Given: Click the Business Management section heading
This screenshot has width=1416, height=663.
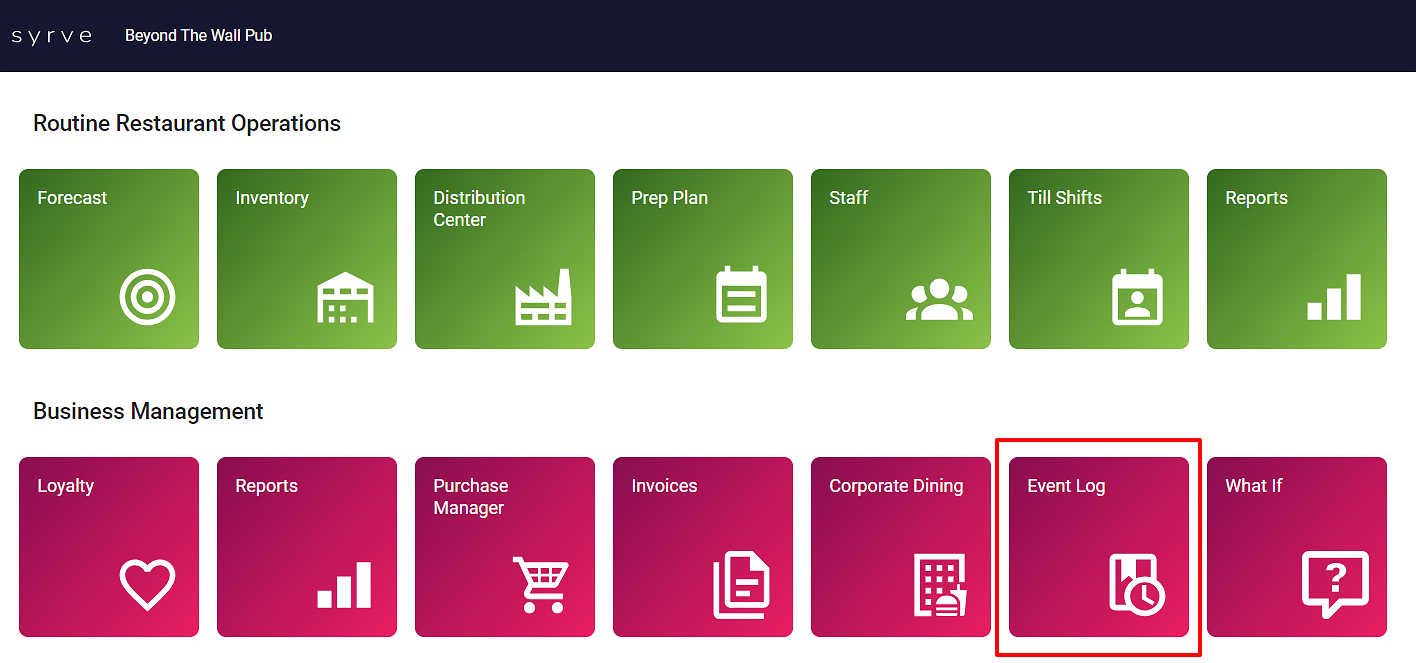Looking at the screenshot, I should coord(148,411).
